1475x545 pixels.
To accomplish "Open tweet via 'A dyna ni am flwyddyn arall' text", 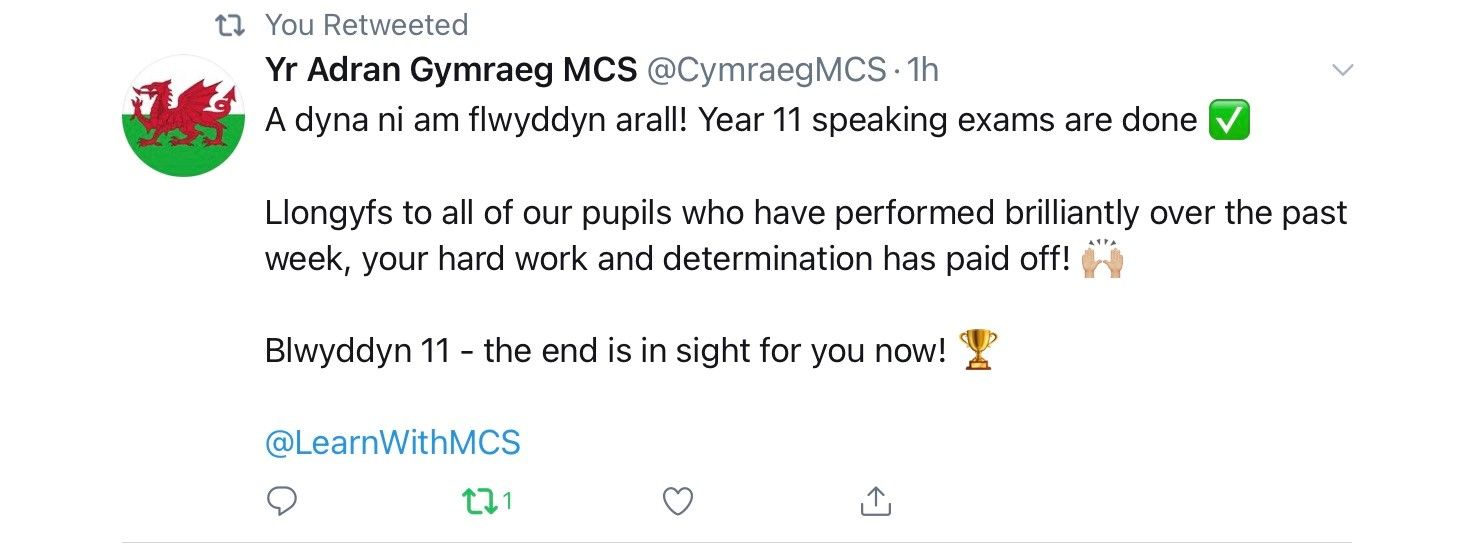I will [477, 121].
